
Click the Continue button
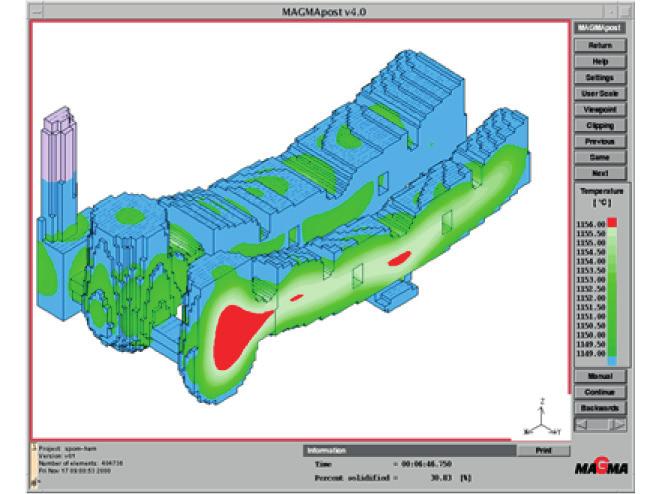tap(600, 392)
